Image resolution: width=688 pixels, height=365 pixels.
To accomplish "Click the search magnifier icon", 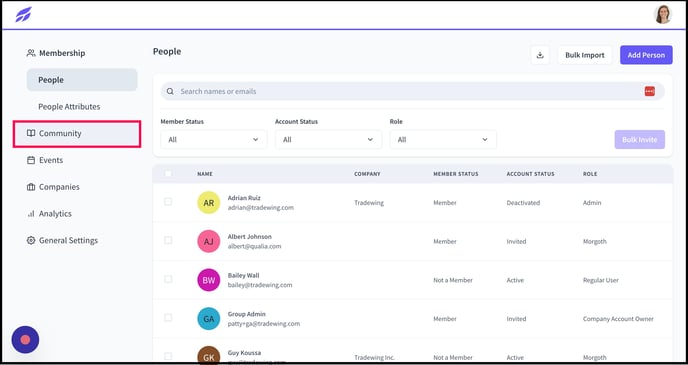I will pos(170,91).
